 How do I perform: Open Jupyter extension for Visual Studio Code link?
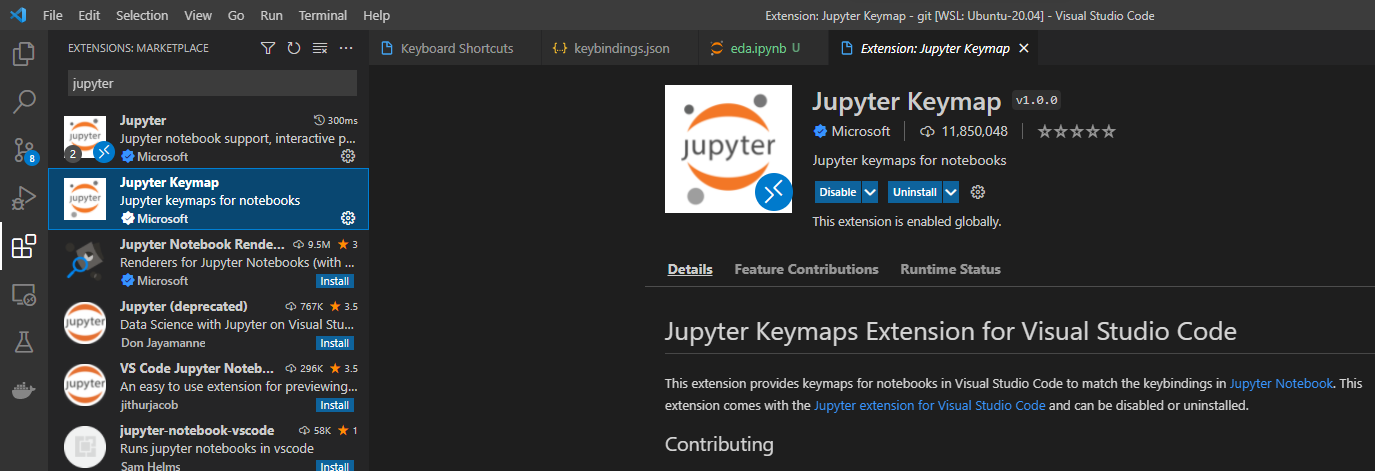point(930,405)
